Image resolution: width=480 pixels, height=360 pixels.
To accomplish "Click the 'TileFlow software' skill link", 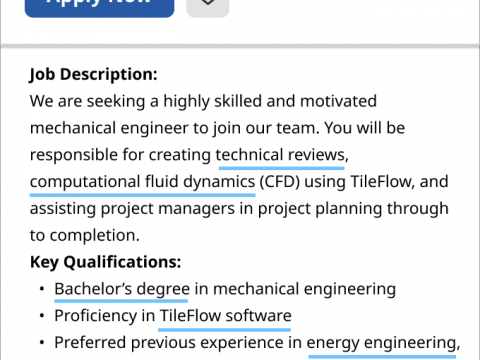I will 226,316.
